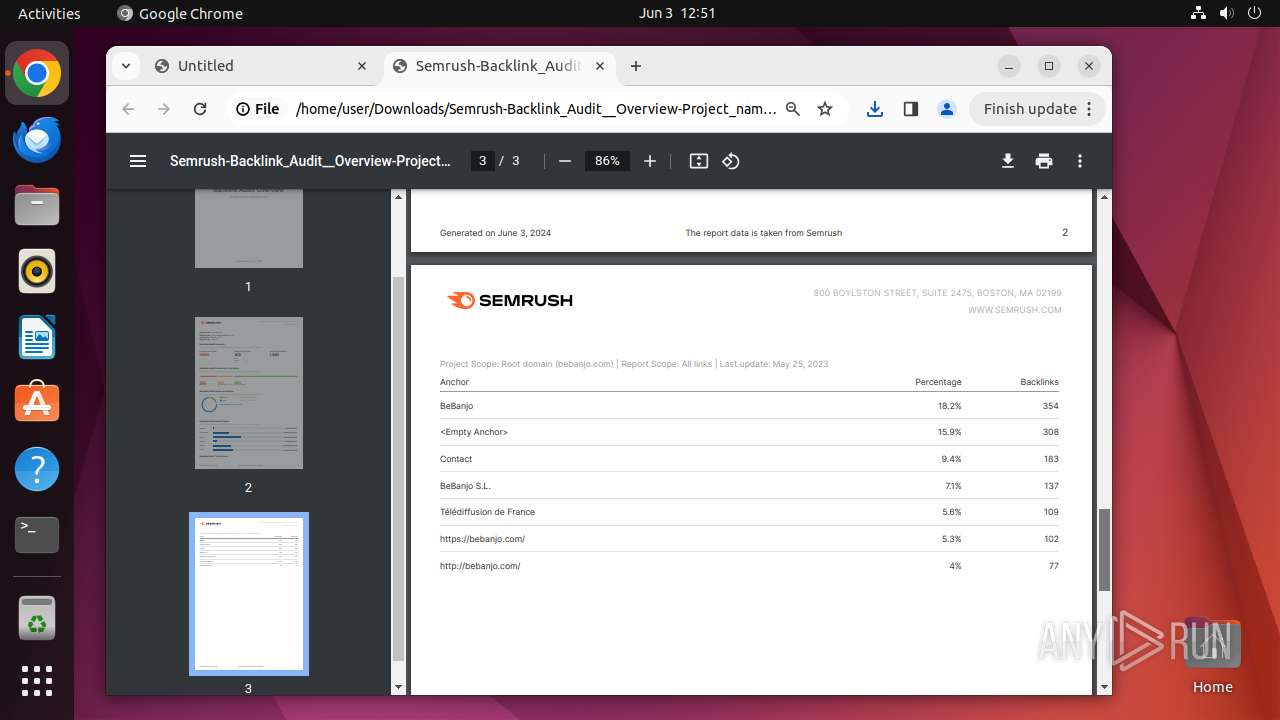Open Activities overview

49,13
